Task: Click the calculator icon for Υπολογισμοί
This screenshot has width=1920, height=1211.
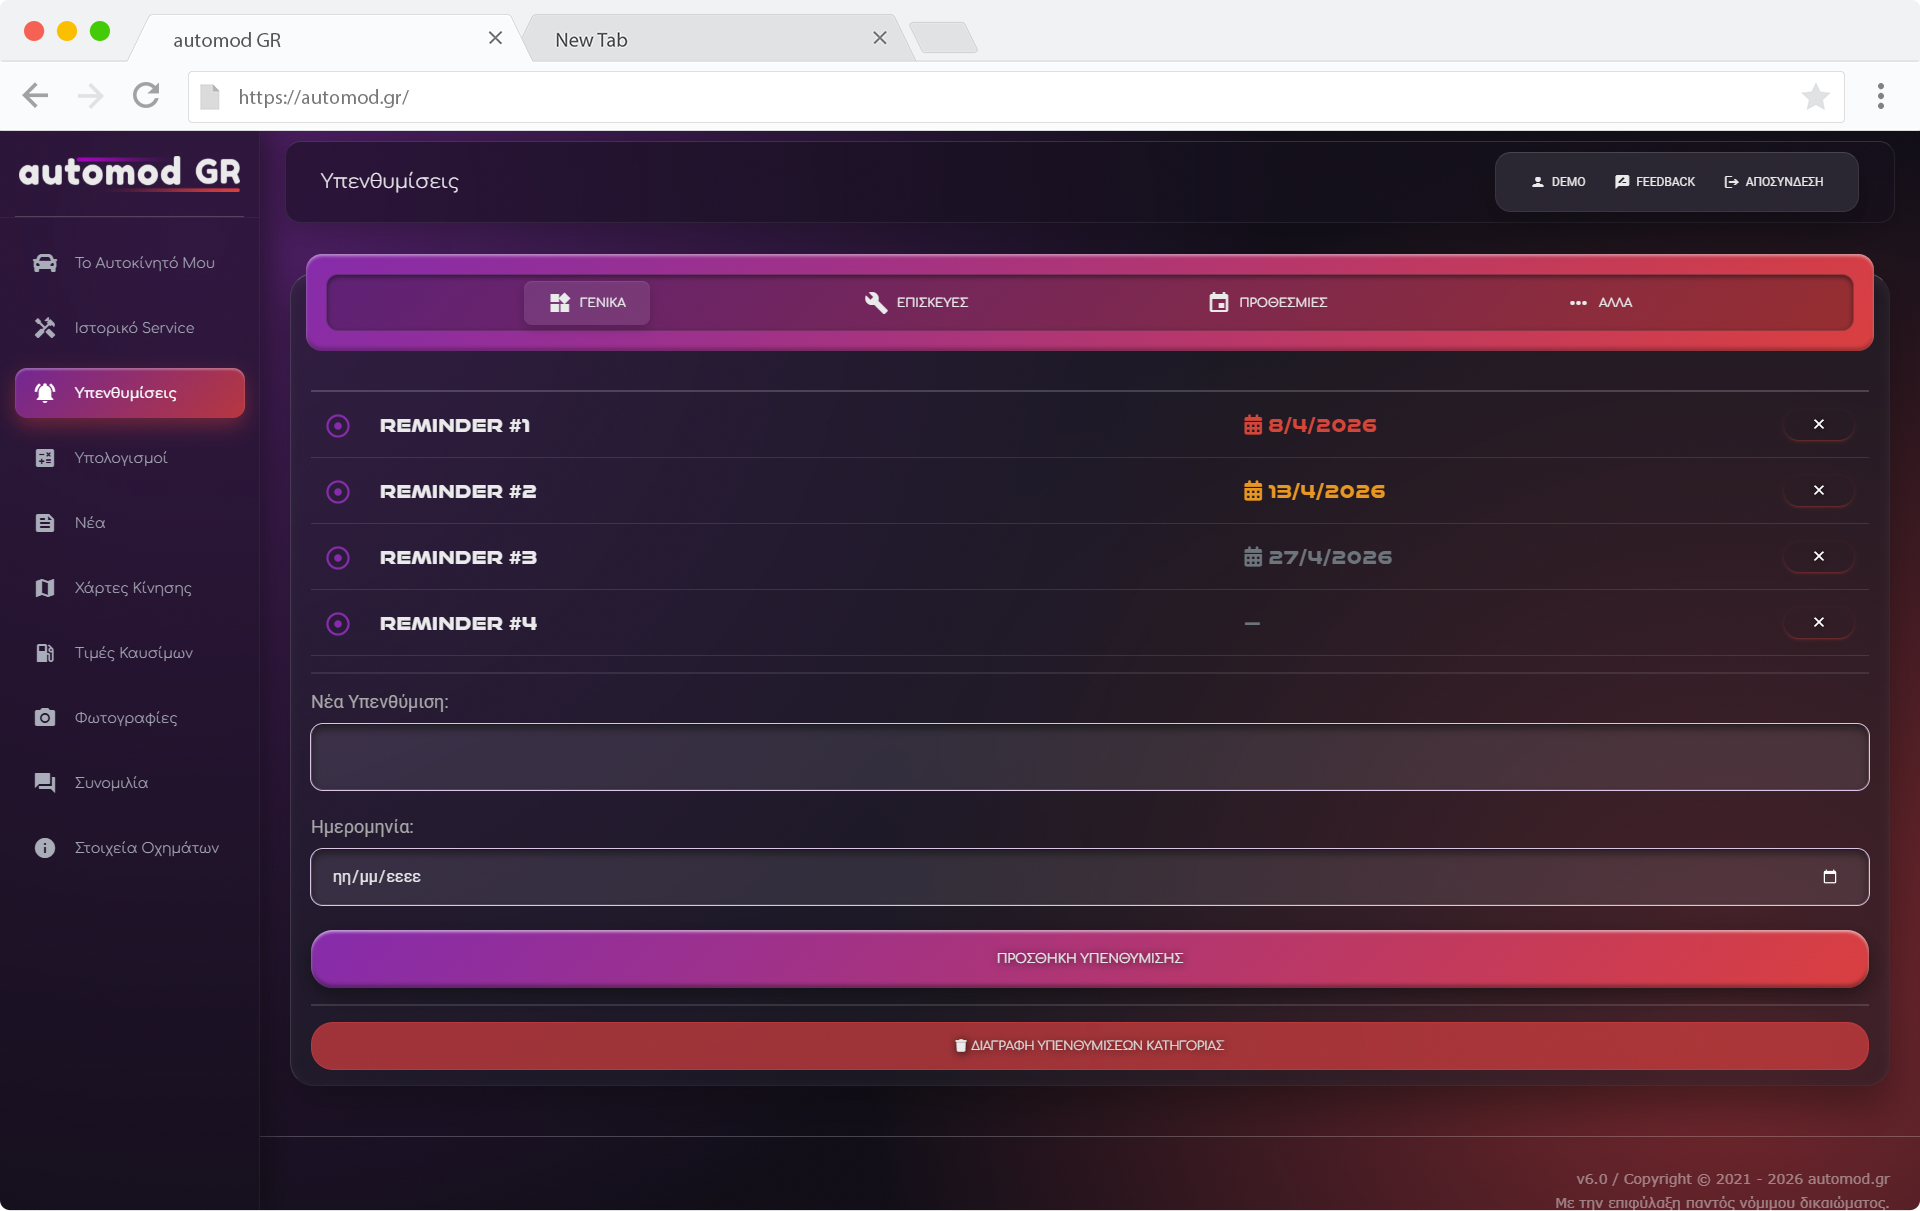Action: coord(45,458)
